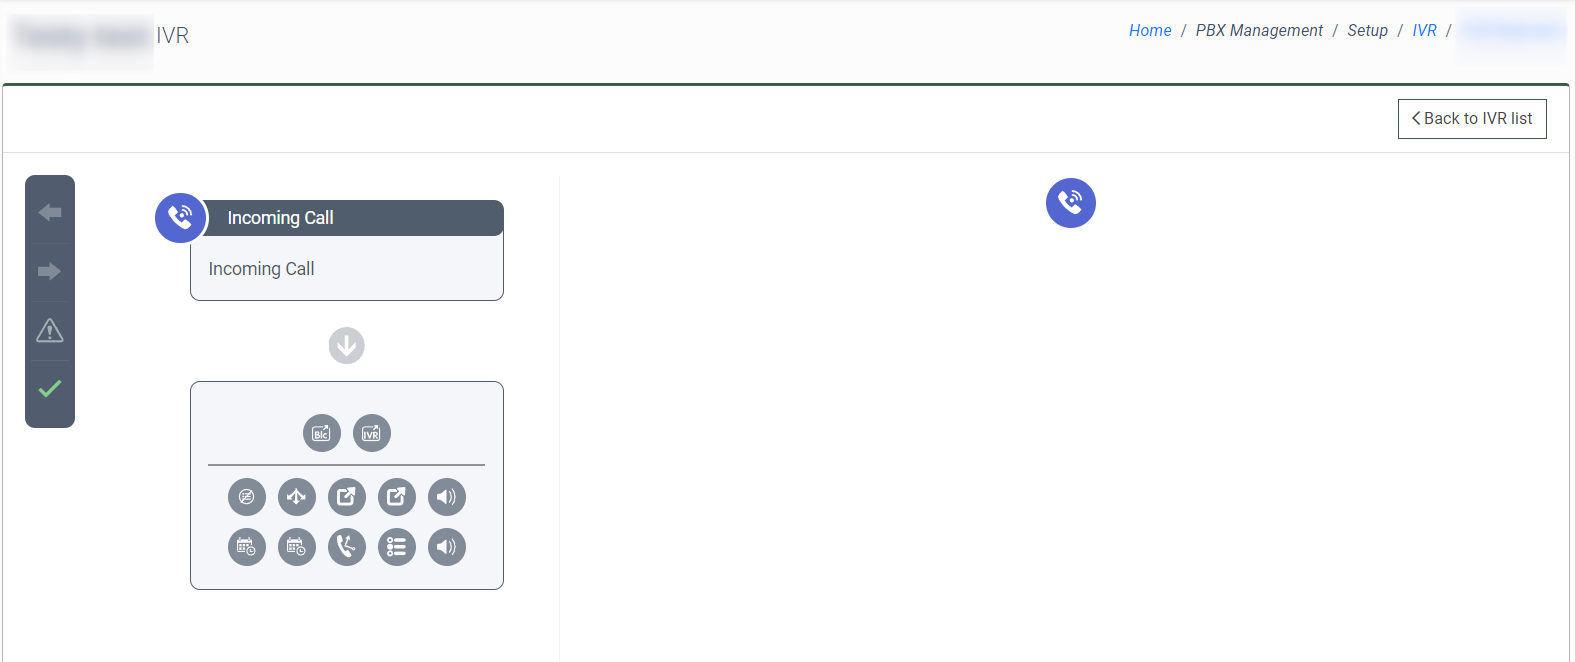Click the speaker icon beside menu list icon
Screen dimensions: 1575x662
click(447, 547)
